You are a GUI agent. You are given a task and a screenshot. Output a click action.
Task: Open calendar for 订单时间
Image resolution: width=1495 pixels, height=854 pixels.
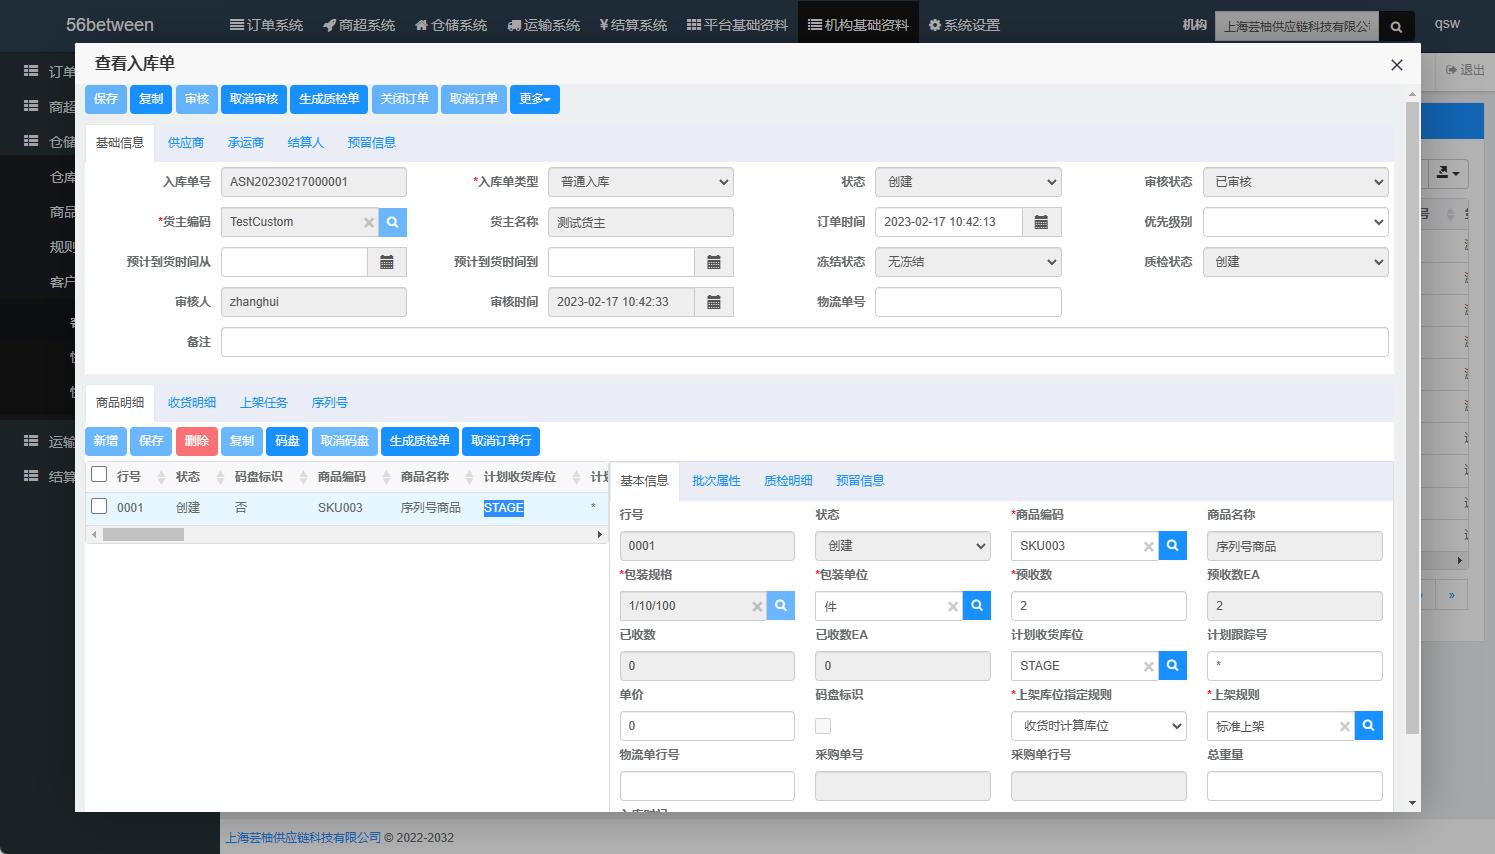[x=1041, y=222]
